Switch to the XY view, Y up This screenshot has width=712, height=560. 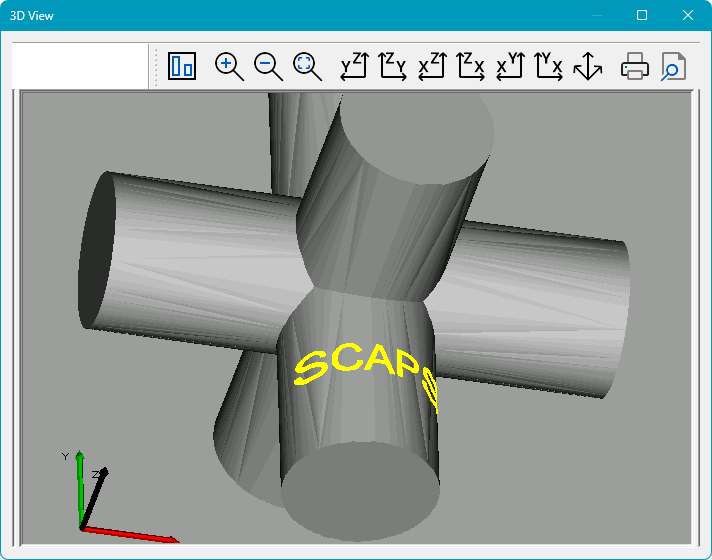click(510, 66)
